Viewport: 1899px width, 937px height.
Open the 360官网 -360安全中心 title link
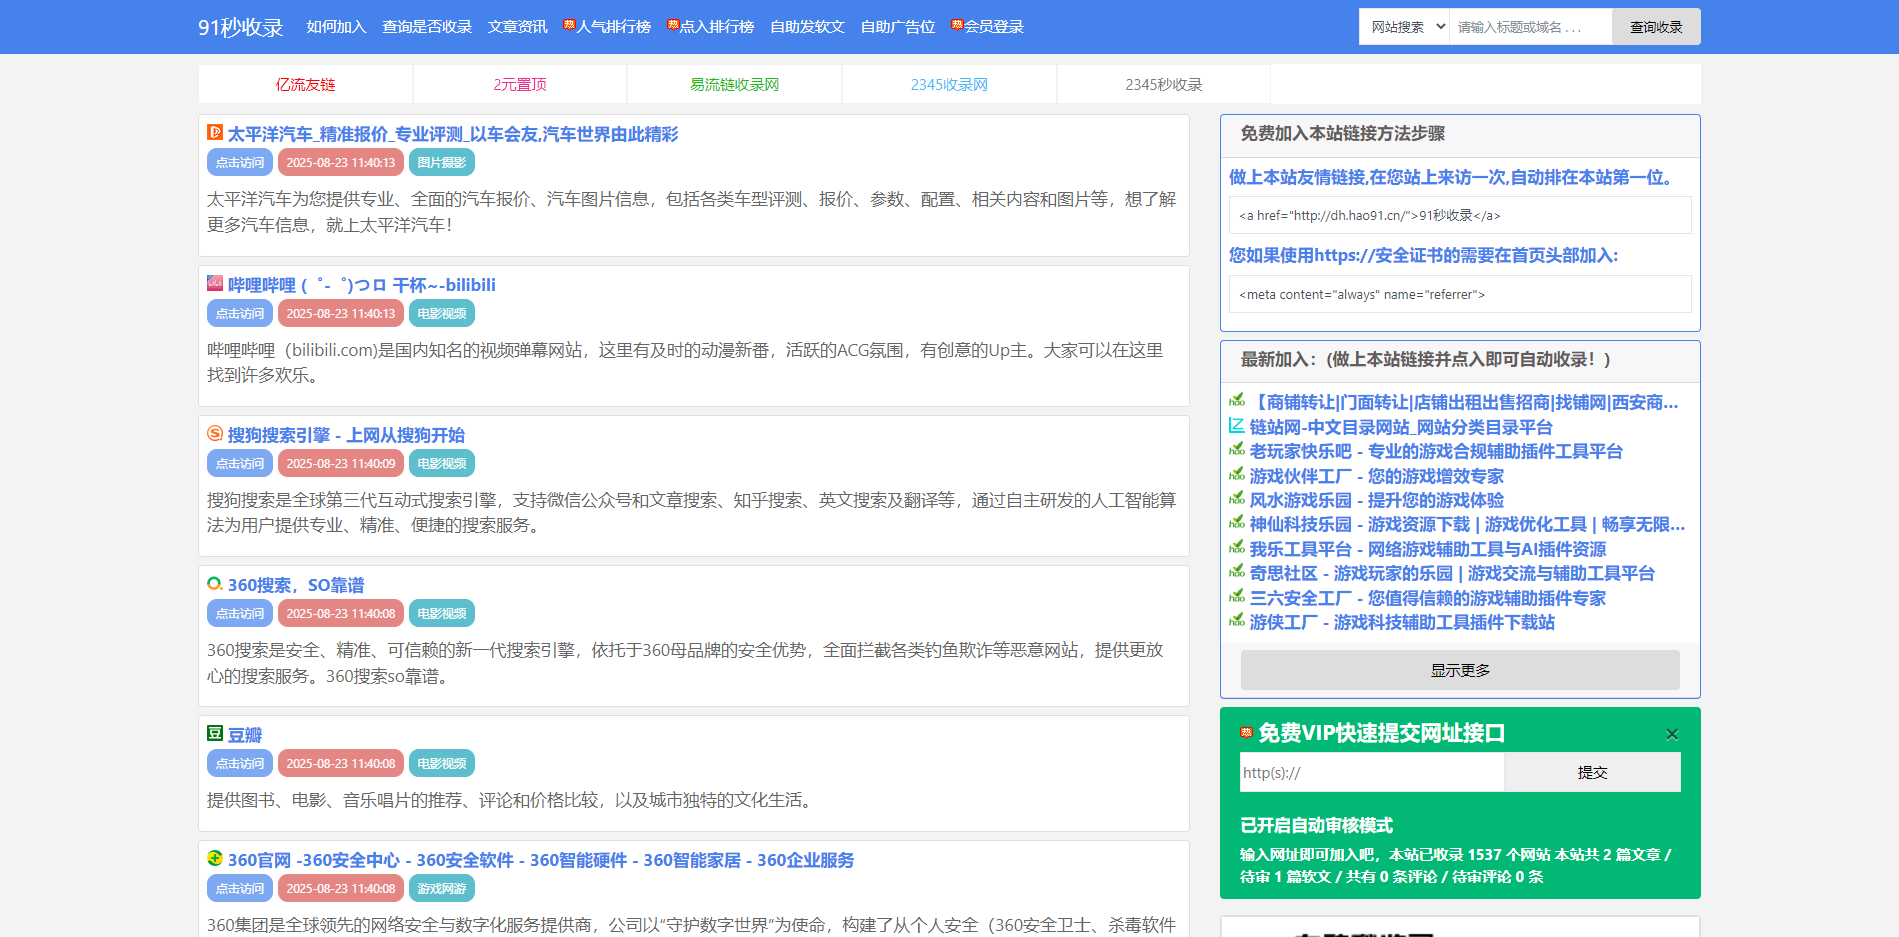[x=541, y=860]
